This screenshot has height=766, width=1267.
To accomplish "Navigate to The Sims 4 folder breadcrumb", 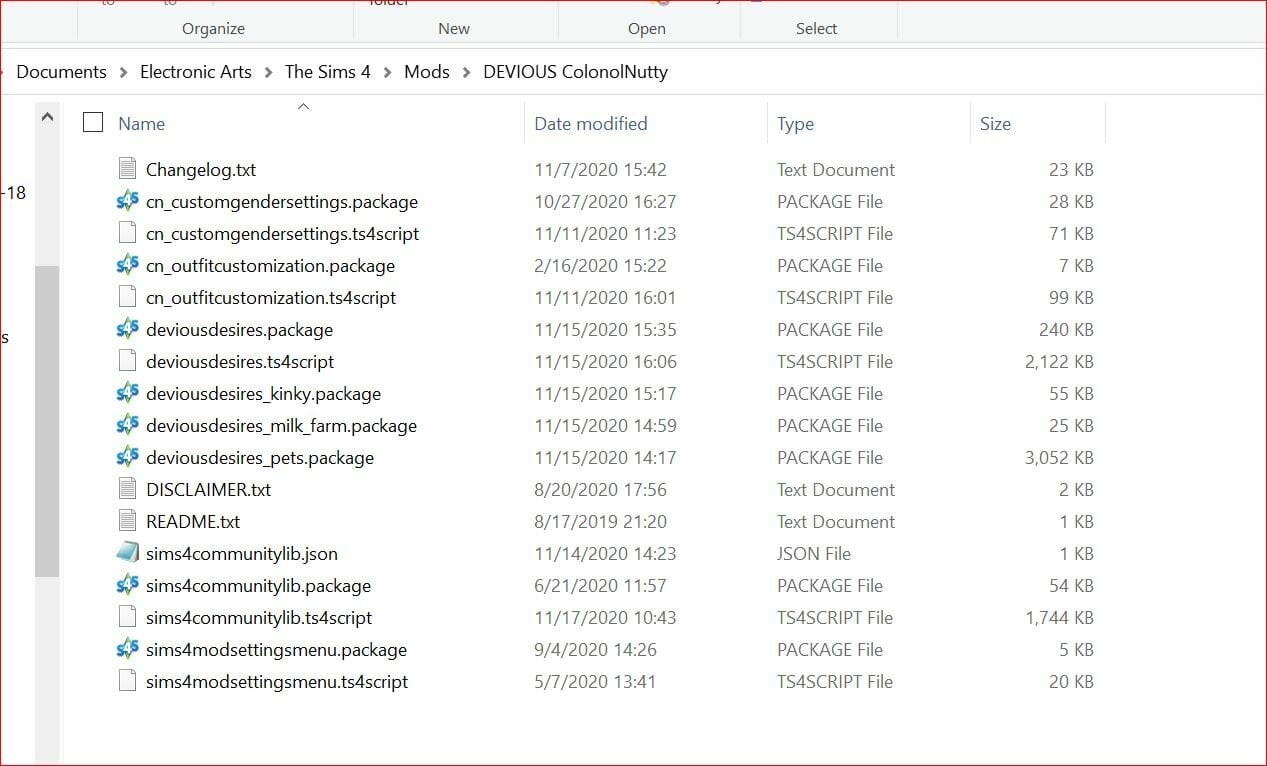I will [328, 72].
